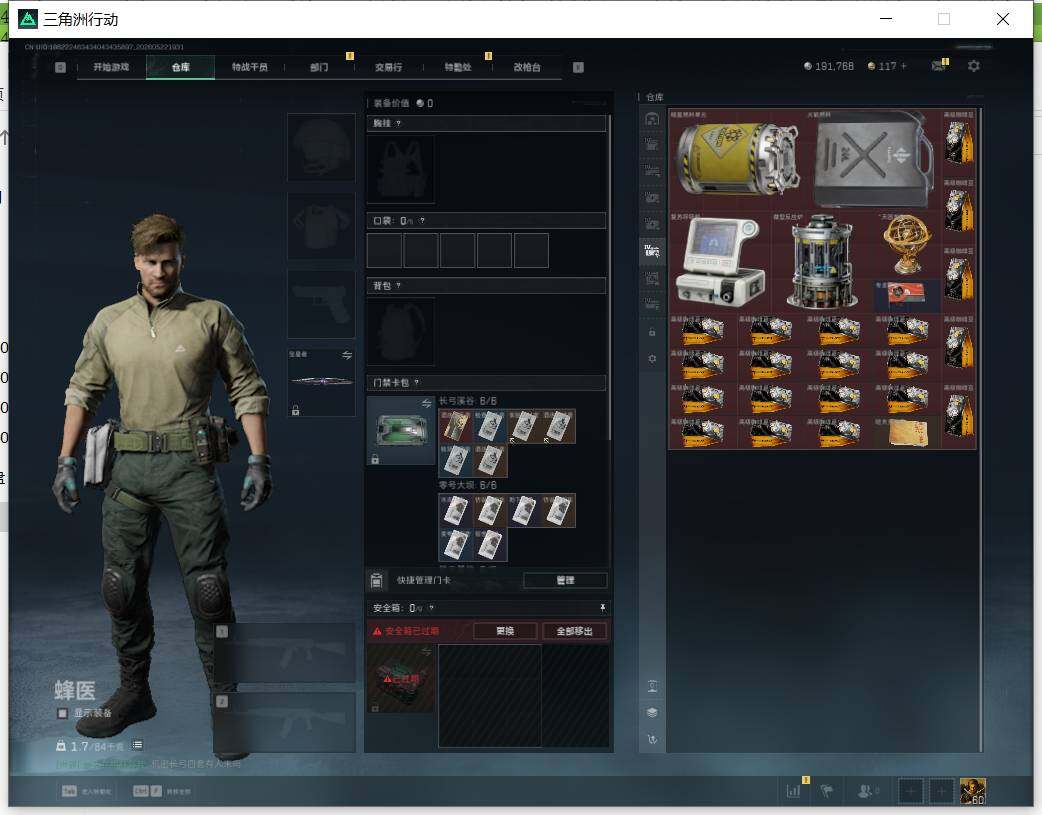Select the 微型反应炉 reactor item
Screen dimensions: 1042x815
tap(822, 263)
